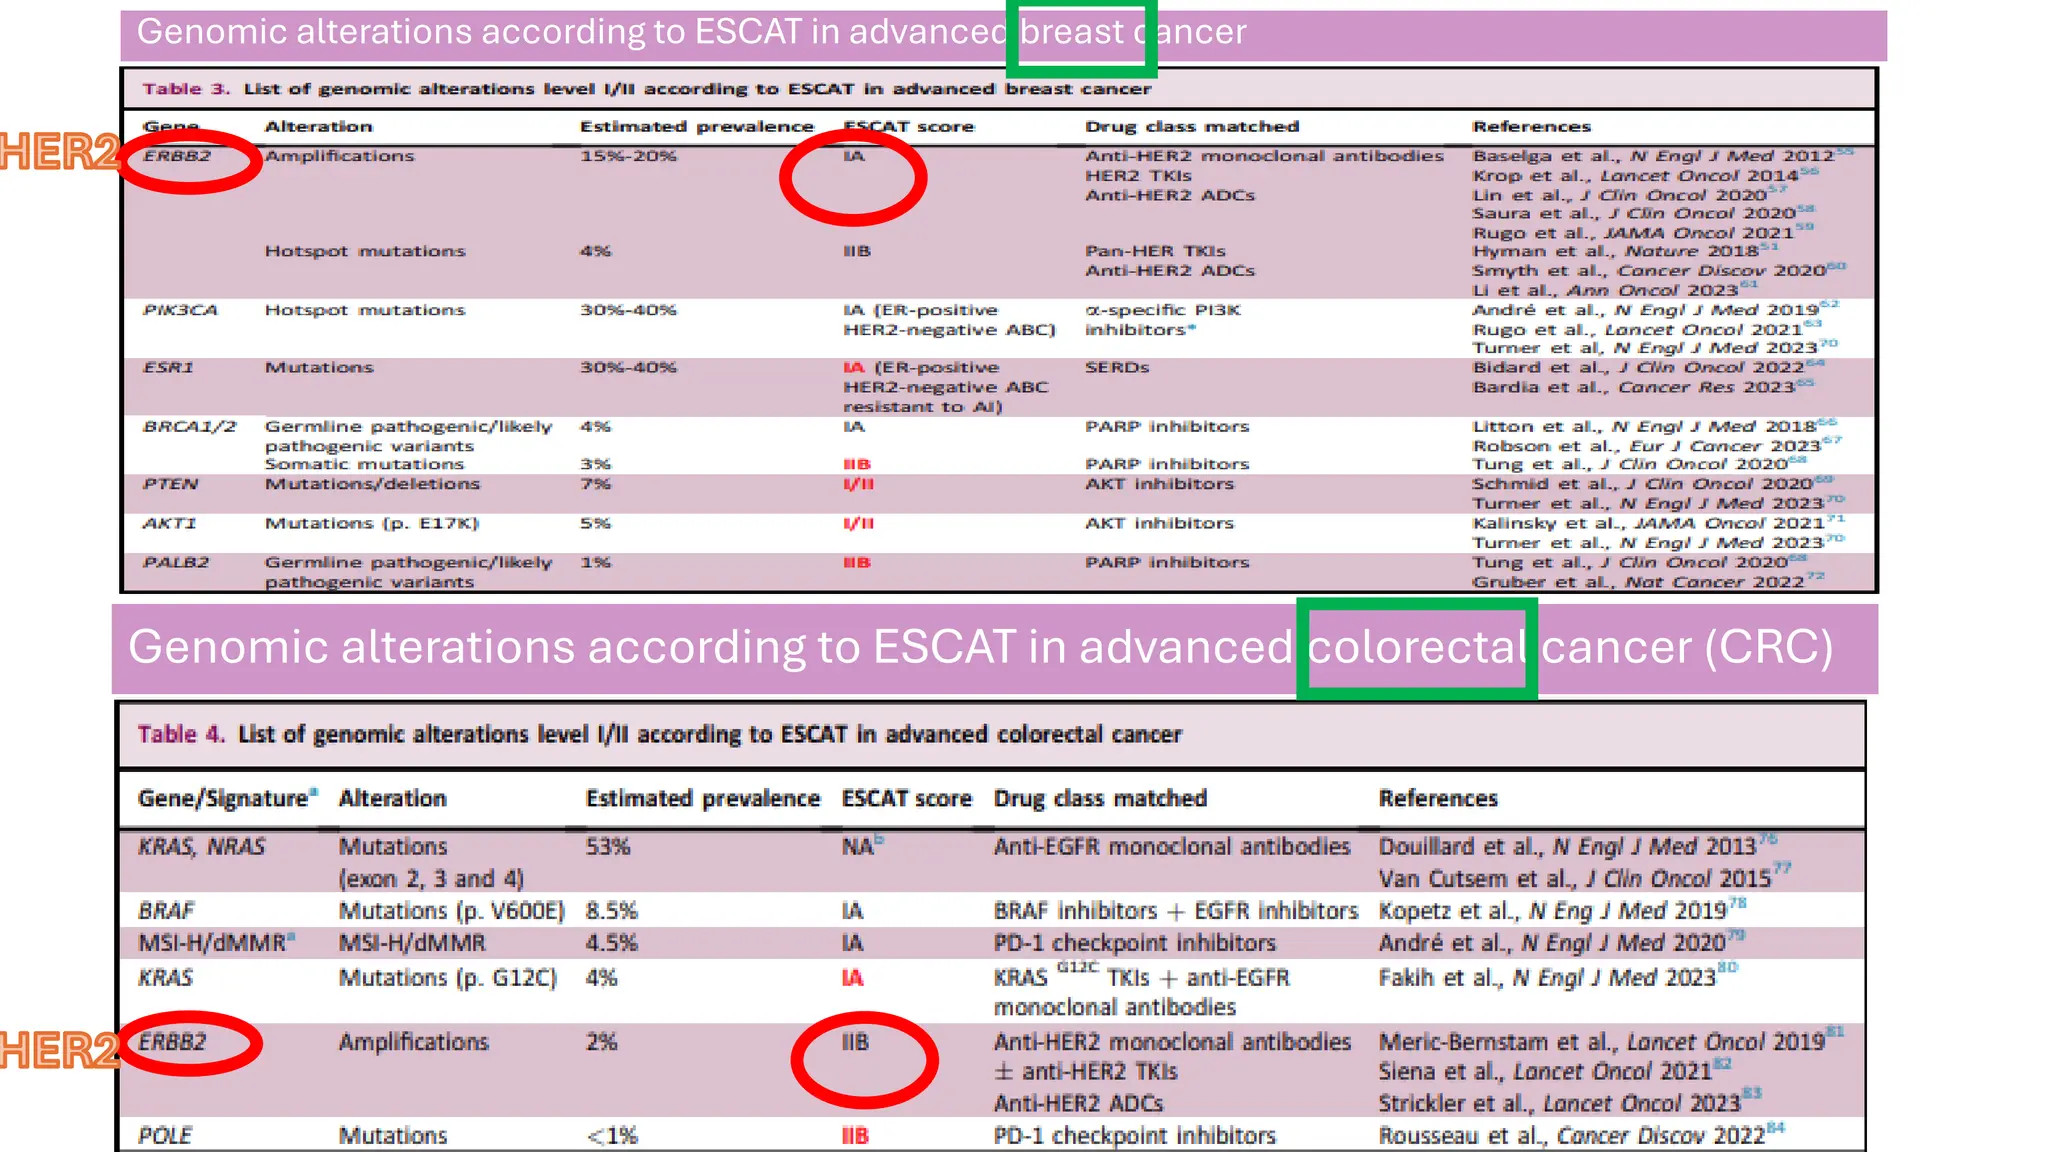Click the AKT1 gene cell
This screenshot has height=1152, width=2048.
(x=169, y=523)
